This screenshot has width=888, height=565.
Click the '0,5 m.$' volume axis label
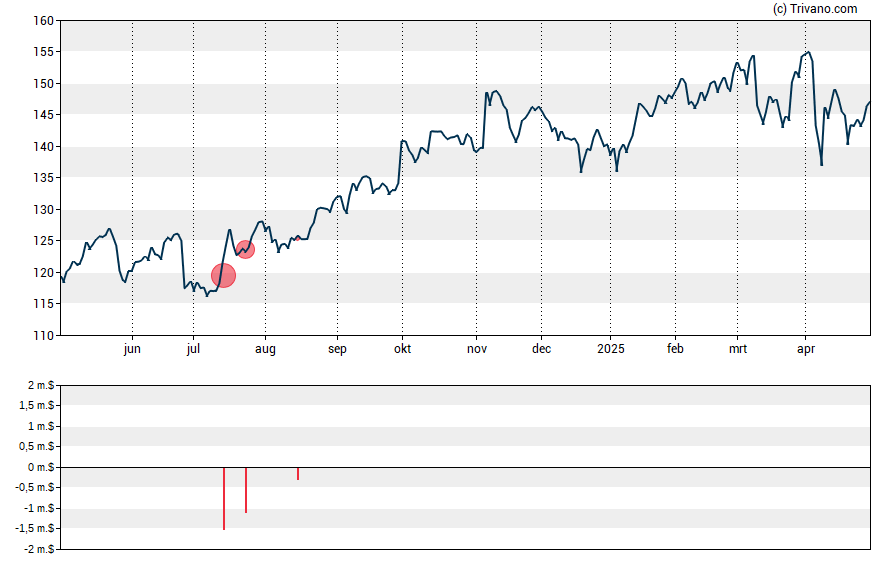[x=37, y=447]
